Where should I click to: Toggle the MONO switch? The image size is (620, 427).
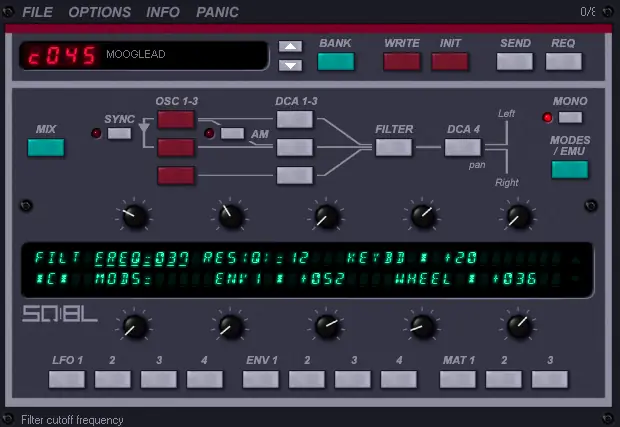570,117
